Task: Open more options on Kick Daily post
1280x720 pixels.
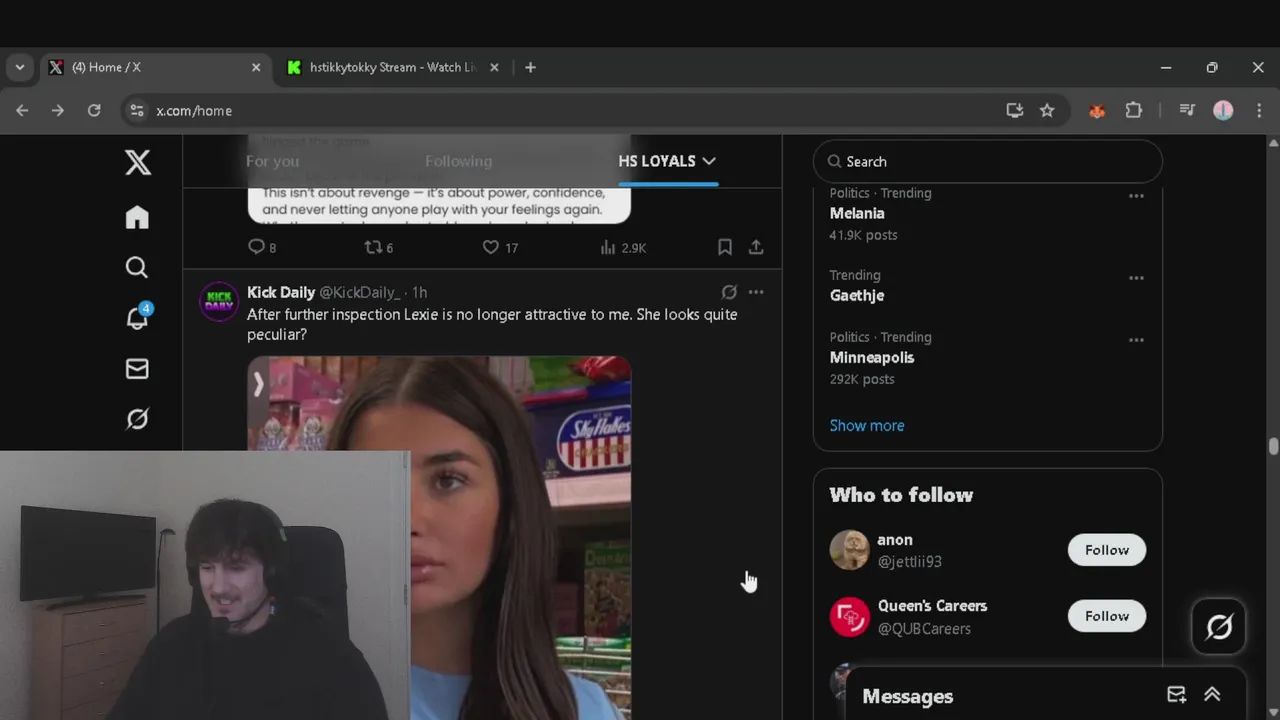Action: pos(756,292)
